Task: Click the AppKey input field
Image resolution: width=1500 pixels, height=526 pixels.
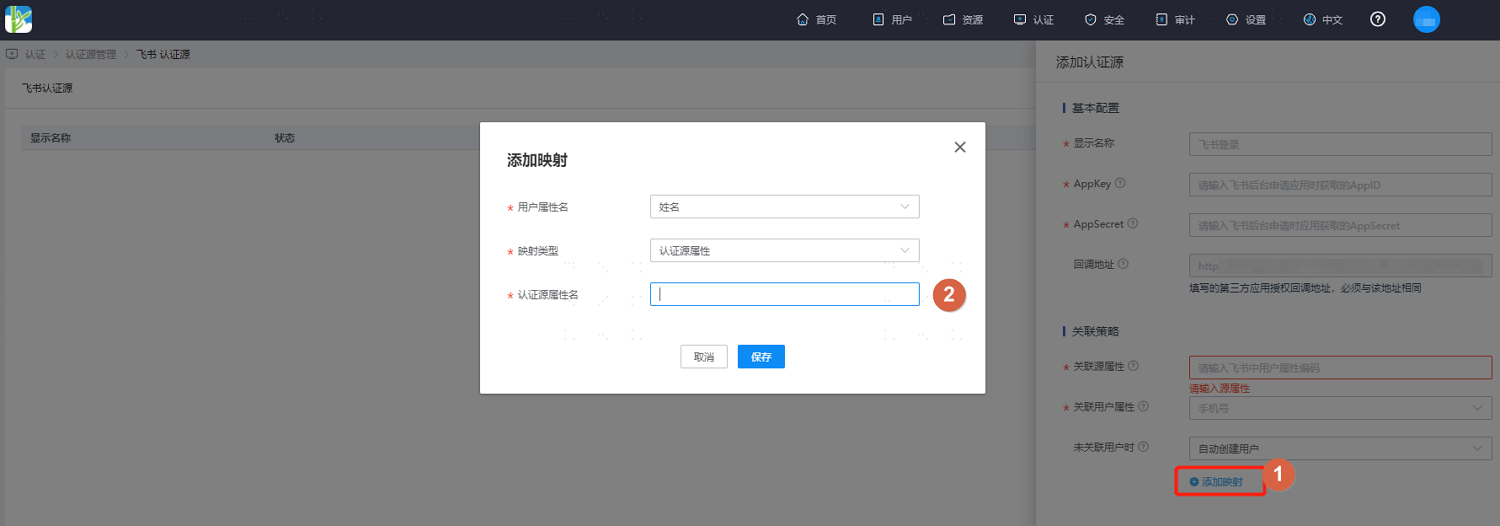Action: [x=1340, y=185]
